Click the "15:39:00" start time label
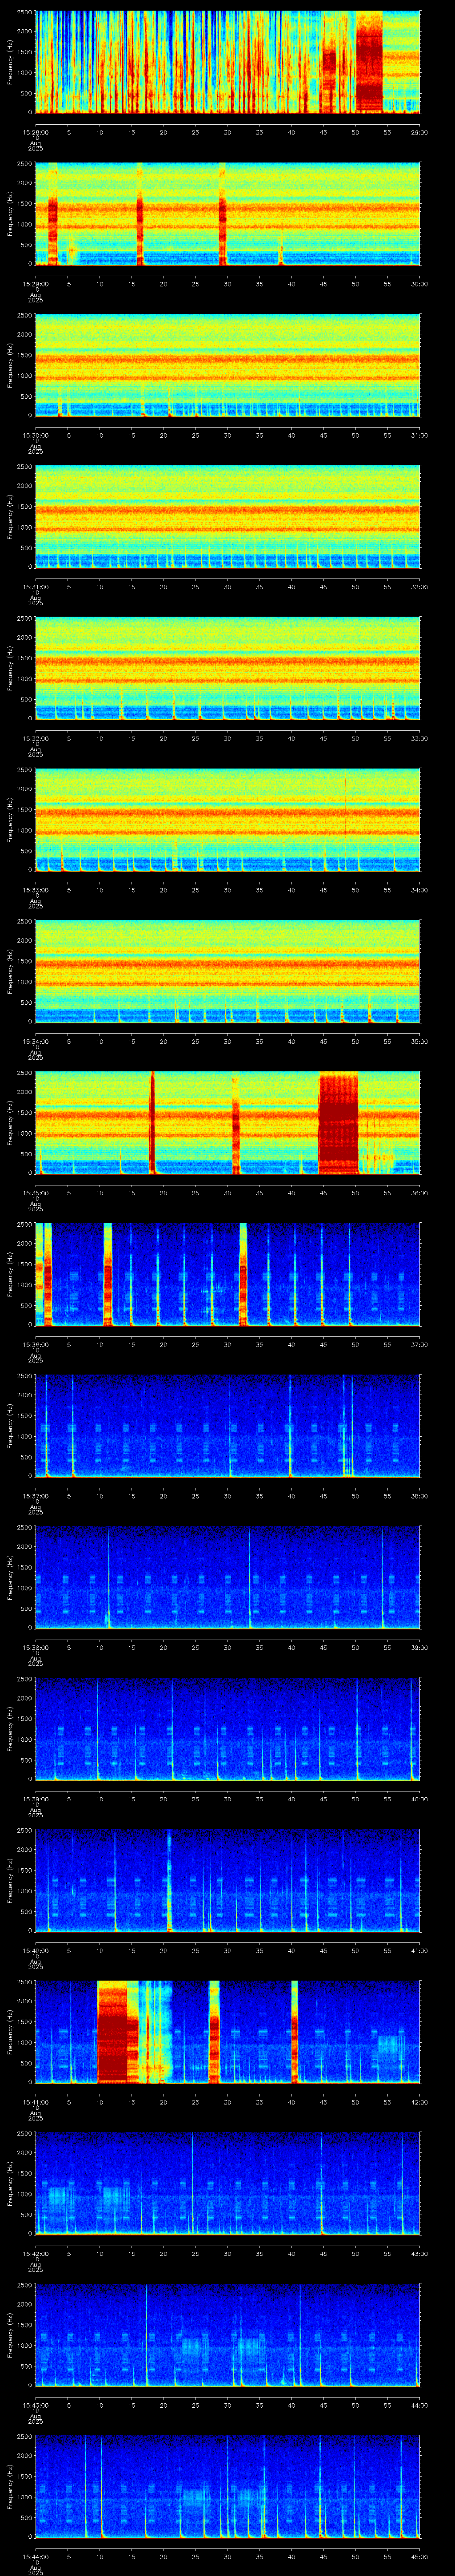Screen dimensions: 455x2576 [x=36, y=1799]
